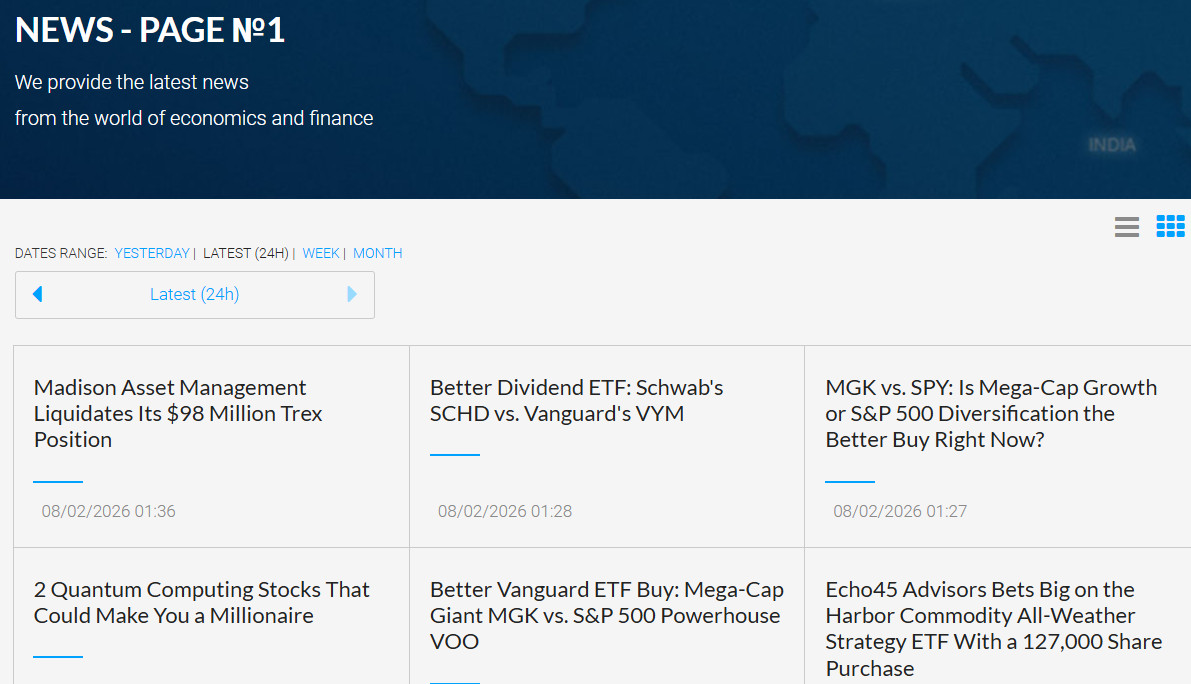Switch to list view layout
Image resolution: width=1191 pixels, height=684 pixels.
coord(1127,227)
